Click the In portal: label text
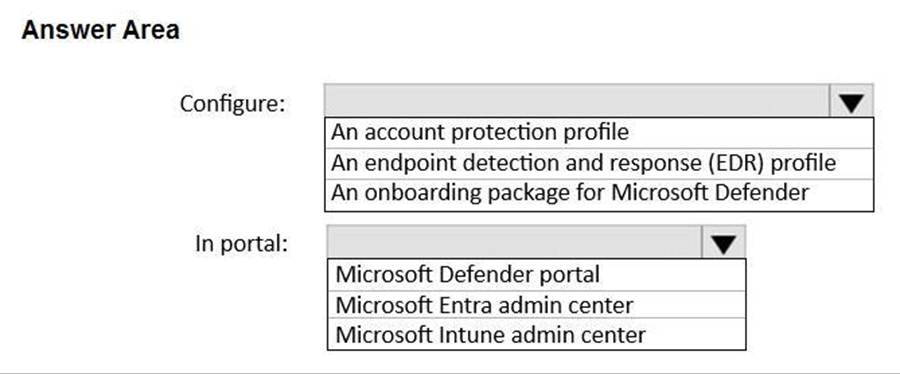 [x=241, y=244]
